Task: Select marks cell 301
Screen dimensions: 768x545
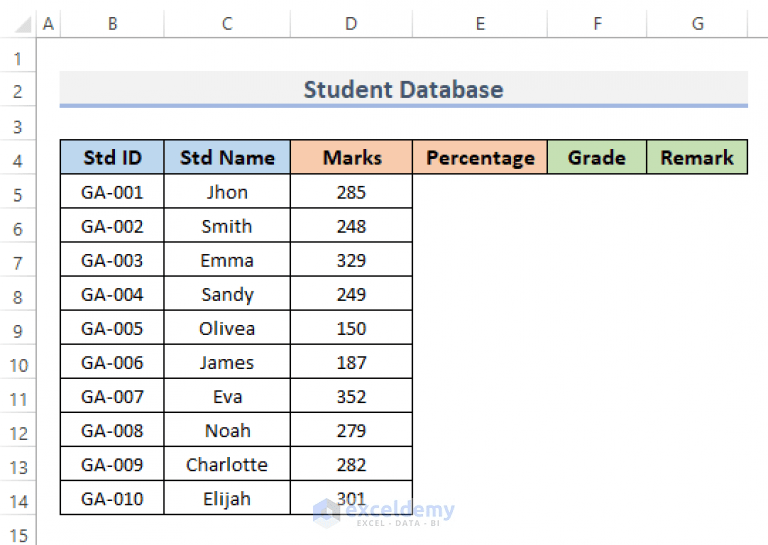Action: [351, 498]
